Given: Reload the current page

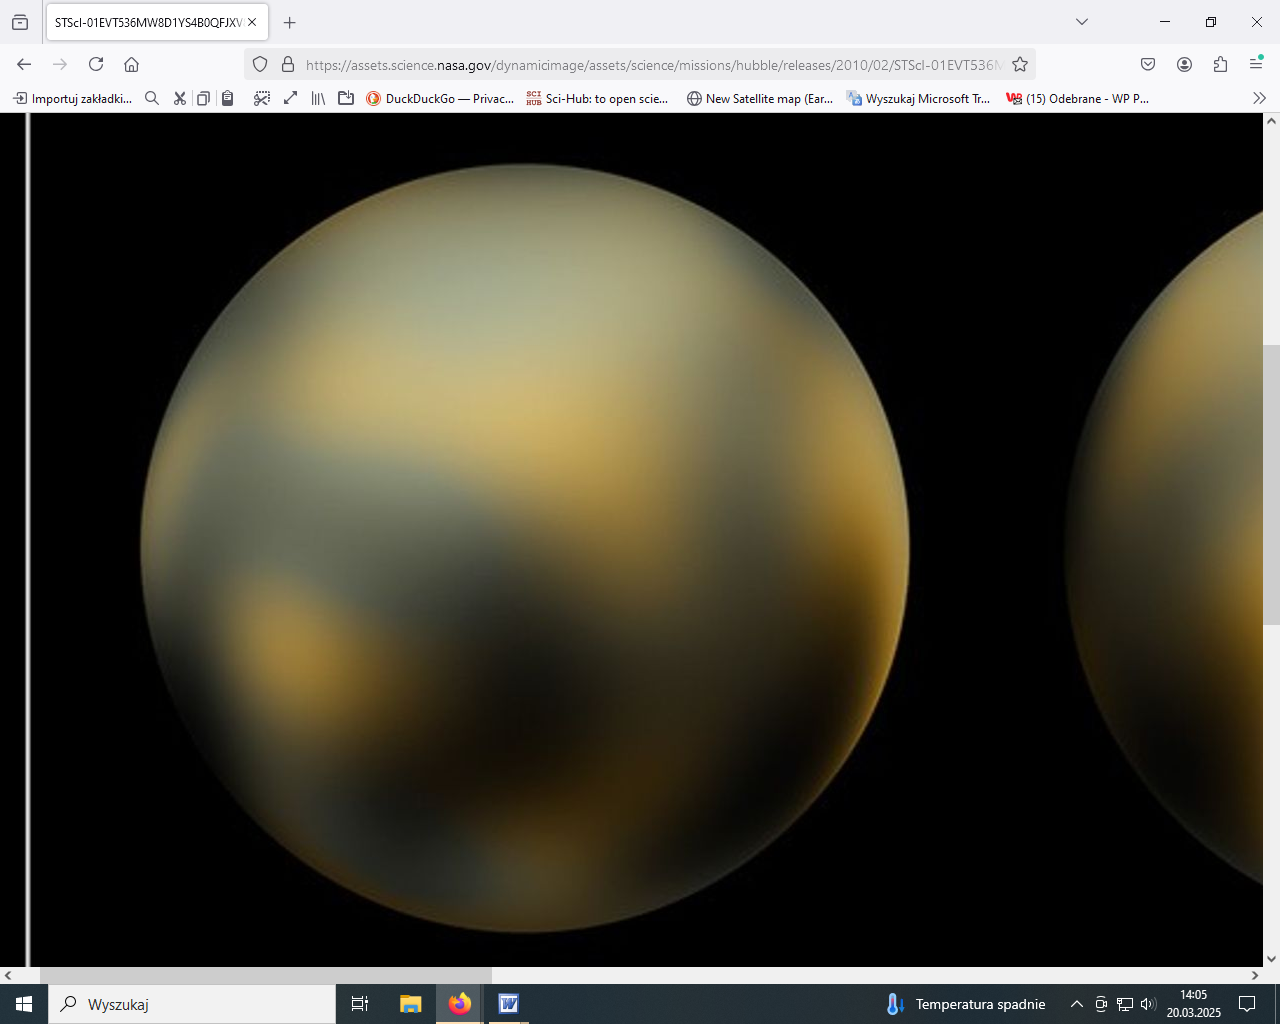Looking at the screenshot, I should (96, 64).
